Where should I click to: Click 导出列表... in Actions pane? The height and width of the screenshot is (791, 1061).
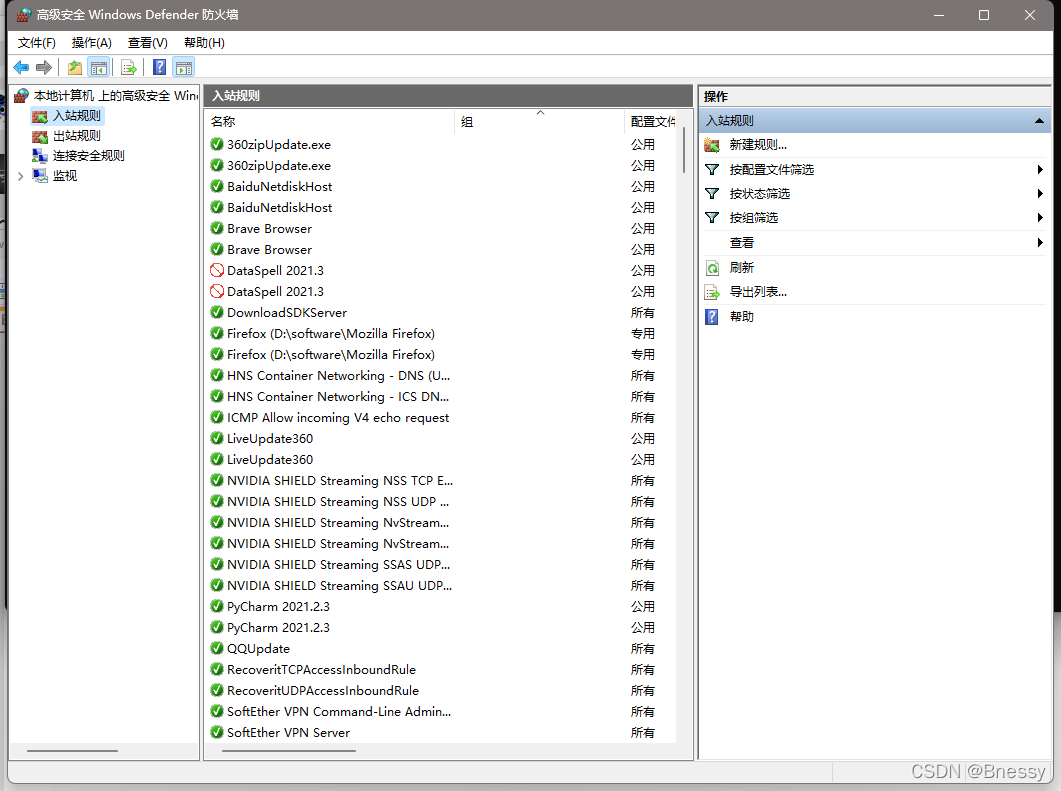pos(758,292)
